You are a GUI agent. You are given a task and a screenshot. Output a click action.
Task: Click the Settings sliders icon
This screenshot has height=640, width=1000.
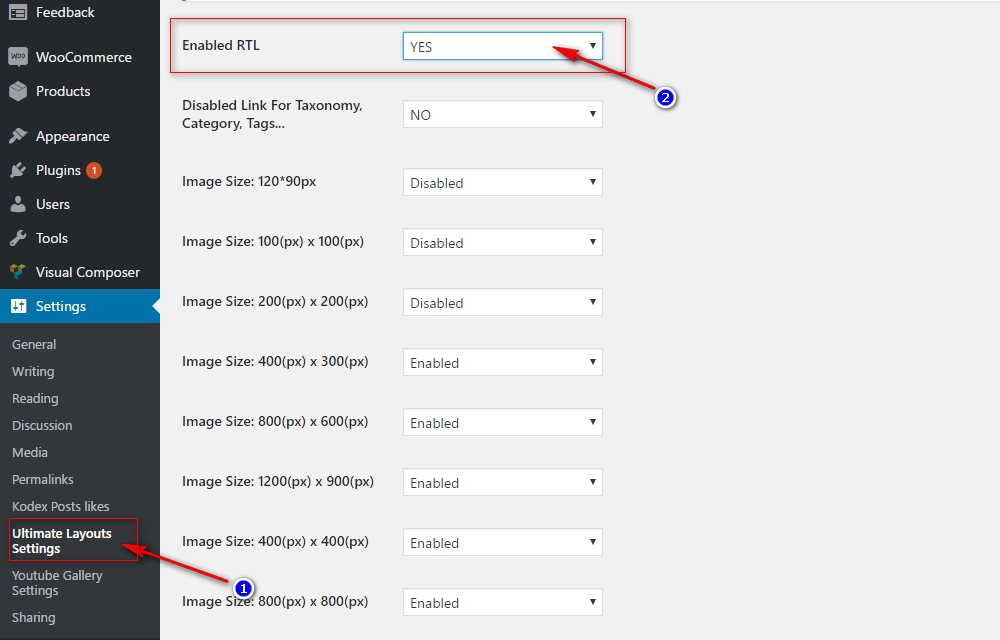(x=18, y=306)
